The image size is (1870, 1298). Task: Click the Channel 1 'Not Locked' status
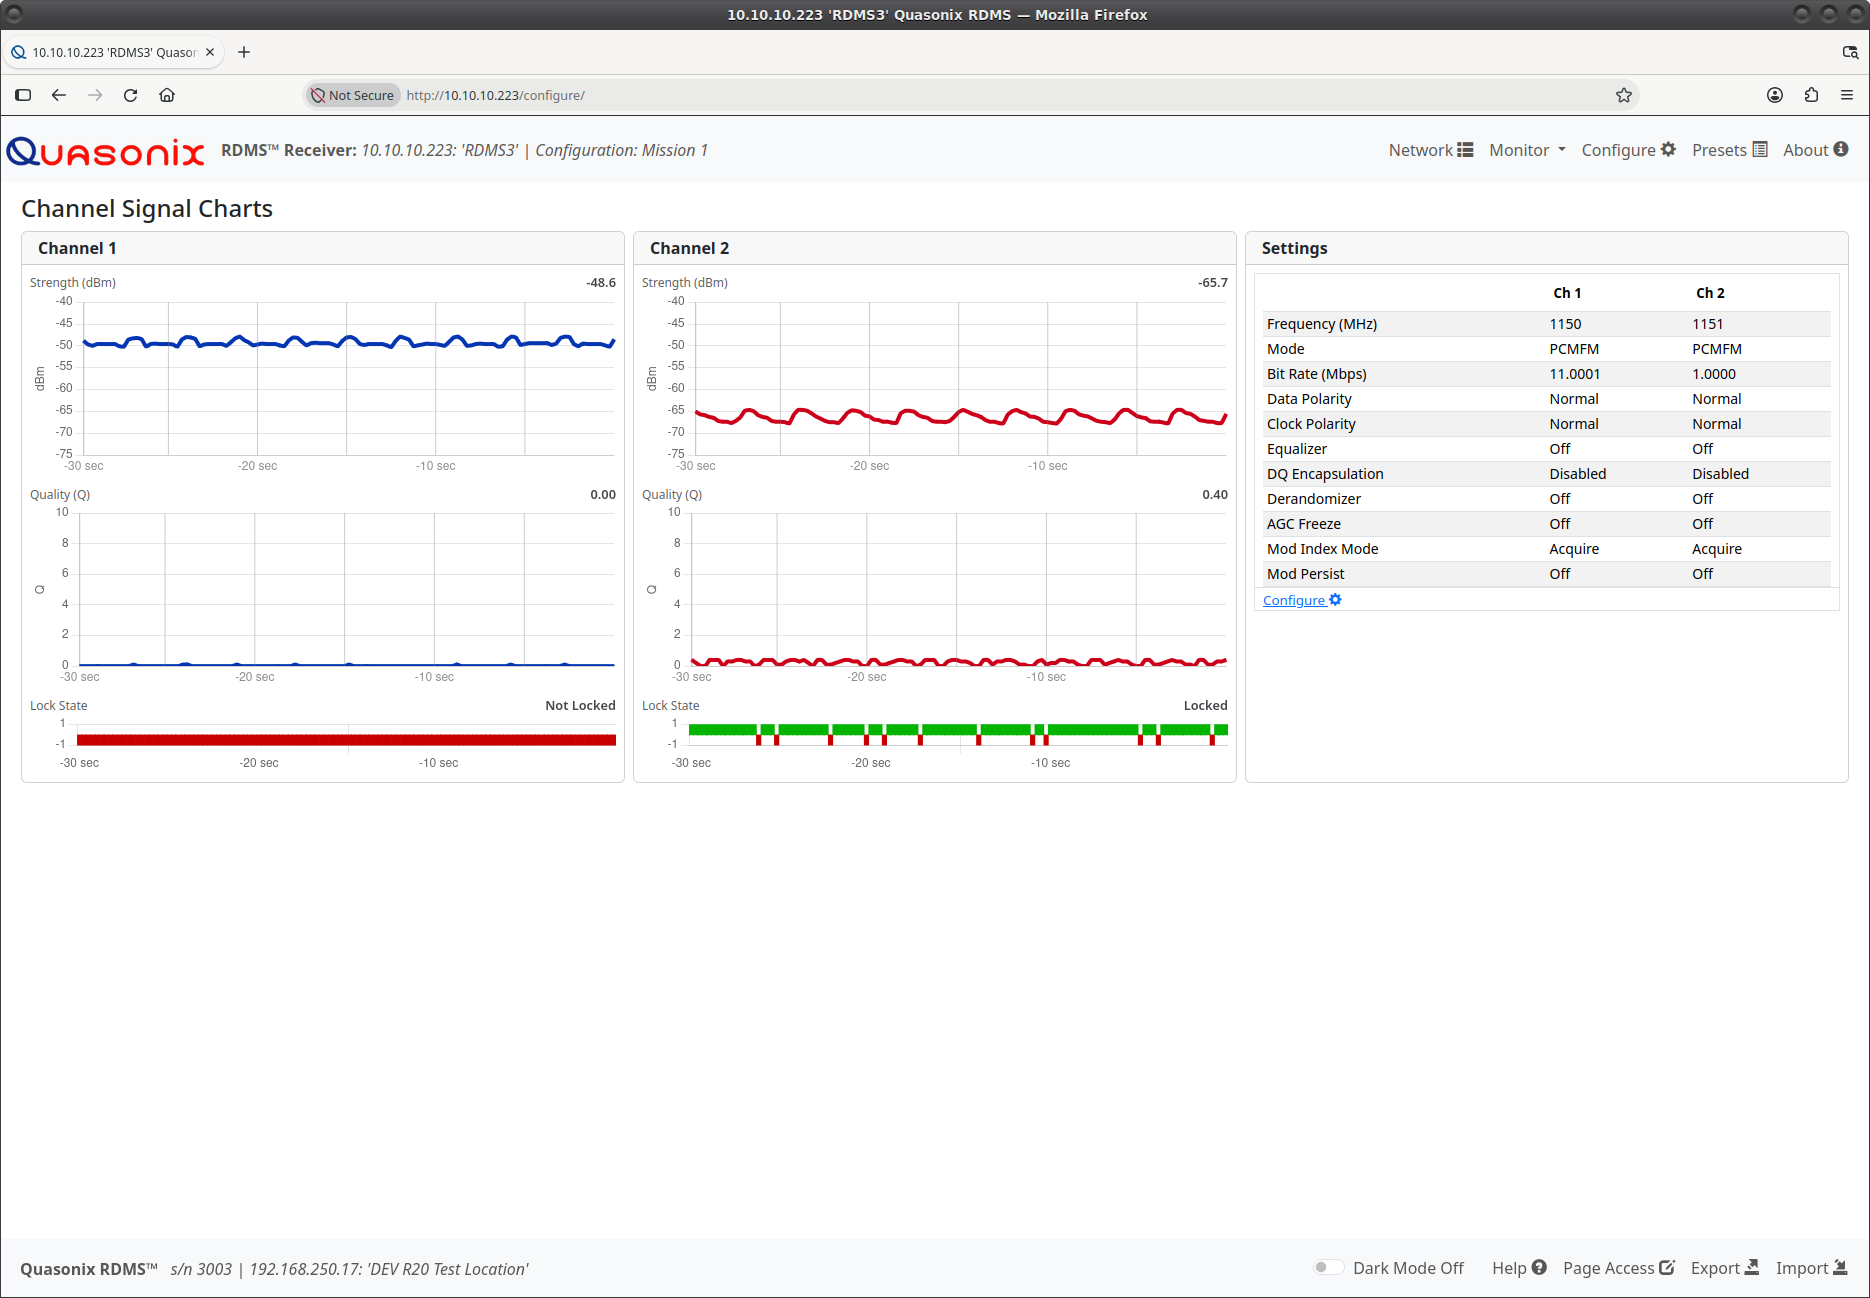click(x=580, y=705)
